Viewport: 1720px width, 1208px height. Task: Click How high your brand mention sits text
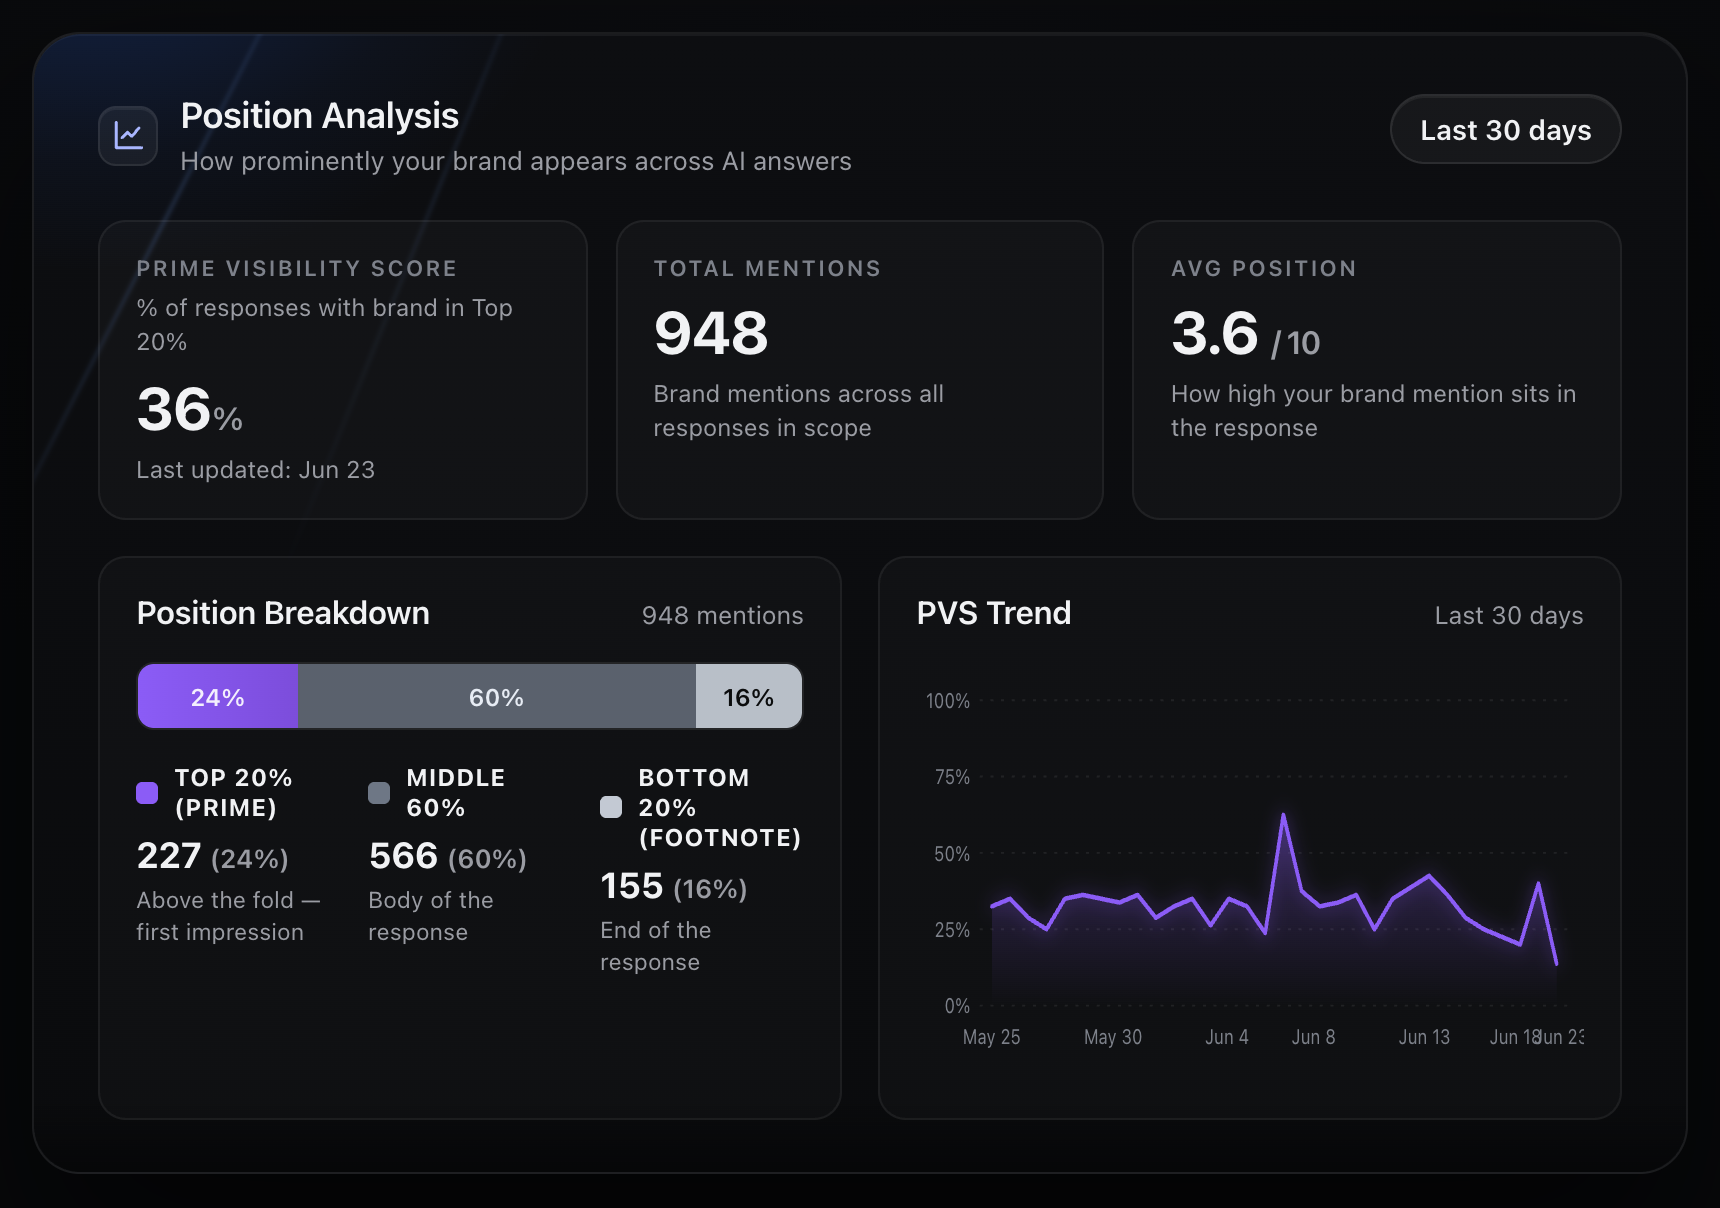coord(1374,411)
